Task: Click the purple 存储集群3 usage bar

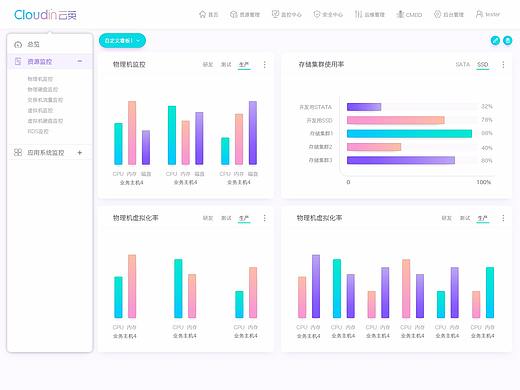Action: click(x=401, y=160)
